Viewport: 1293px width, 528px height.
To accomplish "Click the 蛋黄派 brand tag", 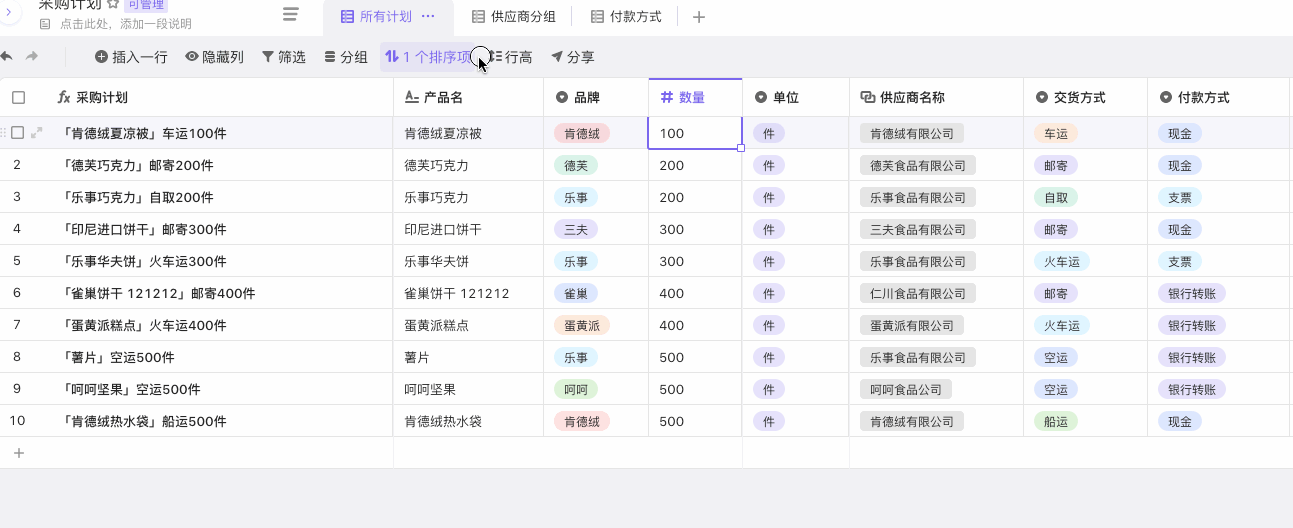I will [x=582, y=325].
